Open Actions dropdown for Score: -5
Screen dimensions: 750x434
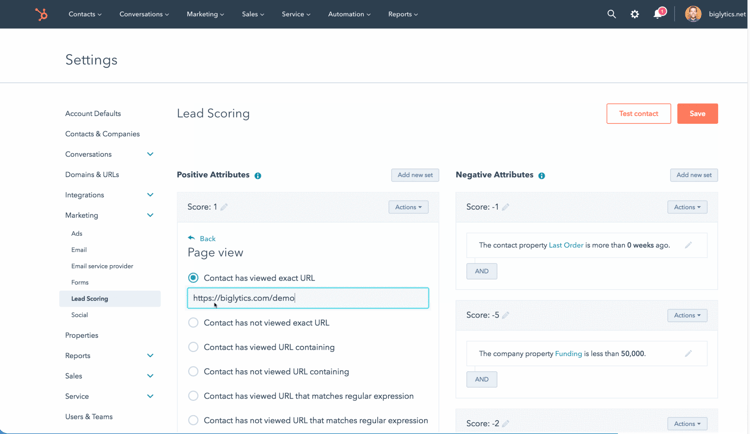(x=687, y=315)
